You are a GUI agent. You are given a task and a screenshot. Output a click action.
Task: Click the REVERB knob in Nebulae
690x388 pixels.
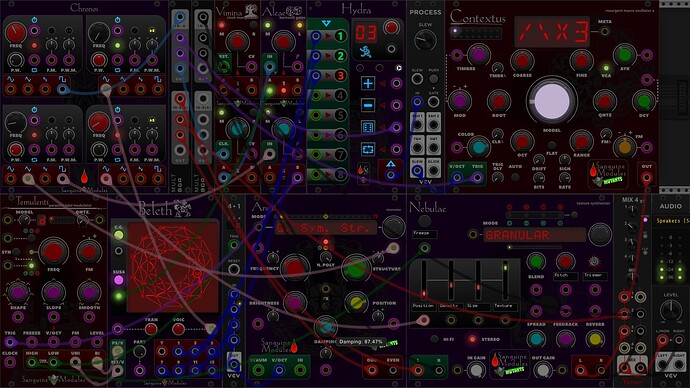pyautogui.click(x=595, y=339)
